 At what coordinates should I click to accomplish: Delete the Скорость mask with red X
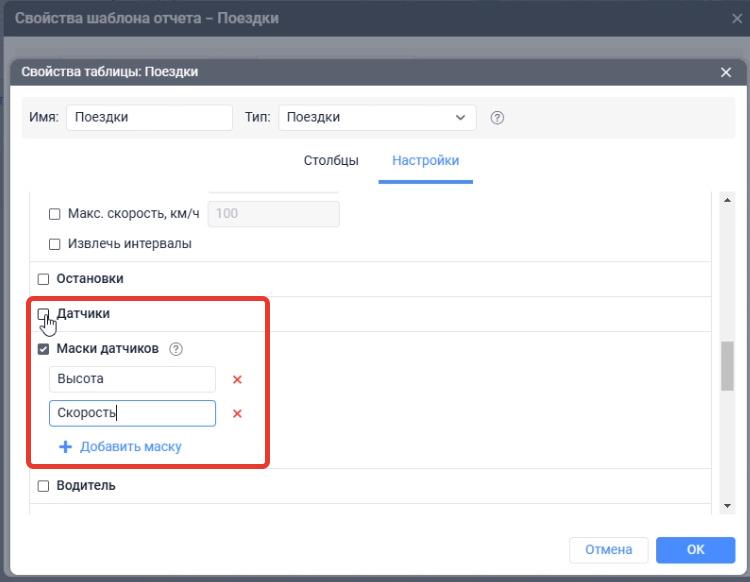tap(237, 414)
